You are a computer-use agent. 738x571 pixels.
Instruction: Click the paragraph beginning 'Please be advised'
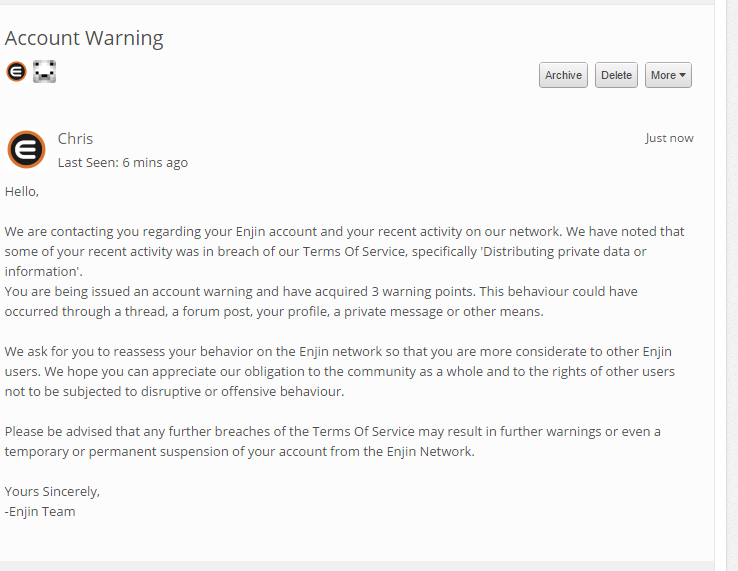click(333, 442)
